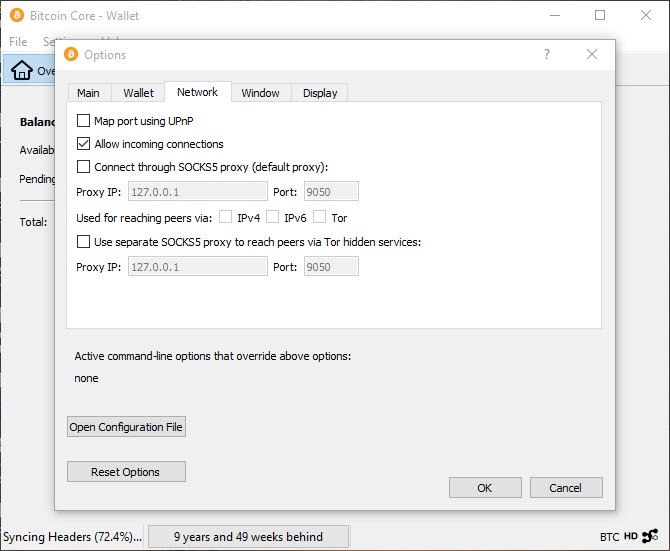Click the BTC unit selector in status bar
Screen dimensions: 670x551
pyautogui.click(x=609, y=536)
